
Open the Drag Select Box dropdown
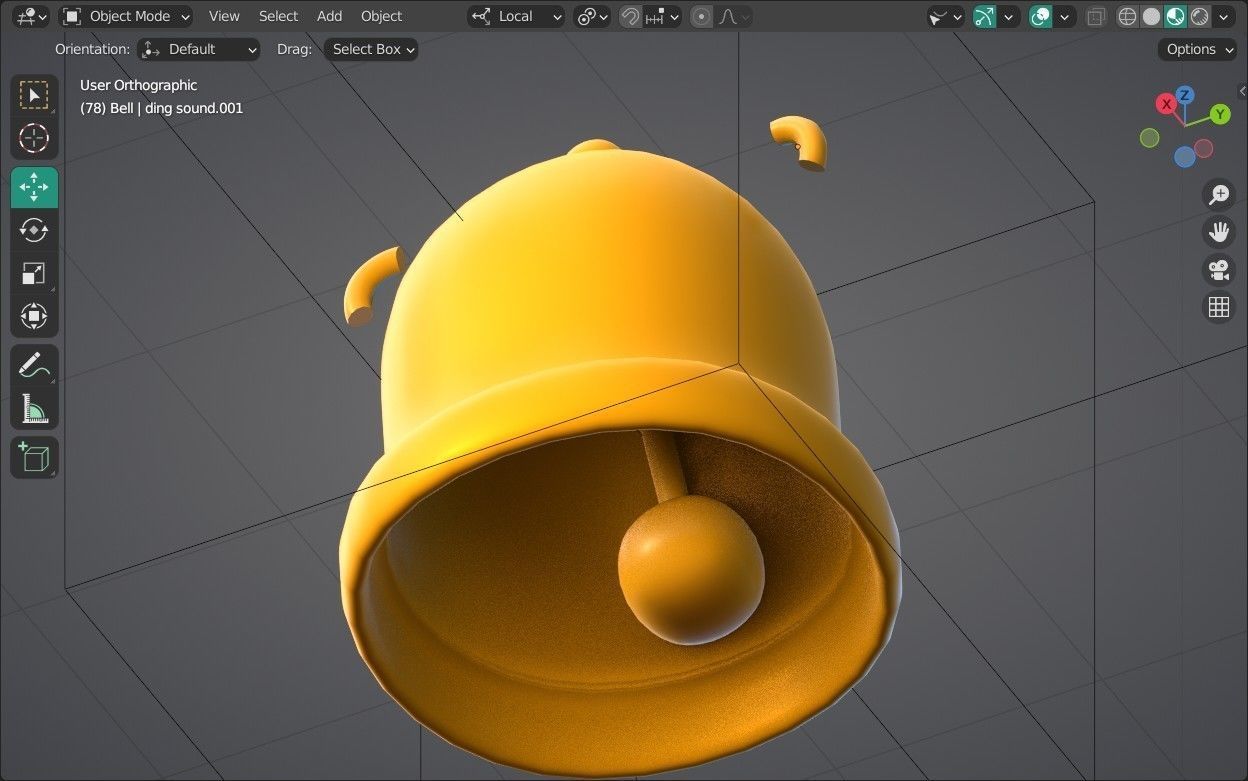tap(371, 49)
